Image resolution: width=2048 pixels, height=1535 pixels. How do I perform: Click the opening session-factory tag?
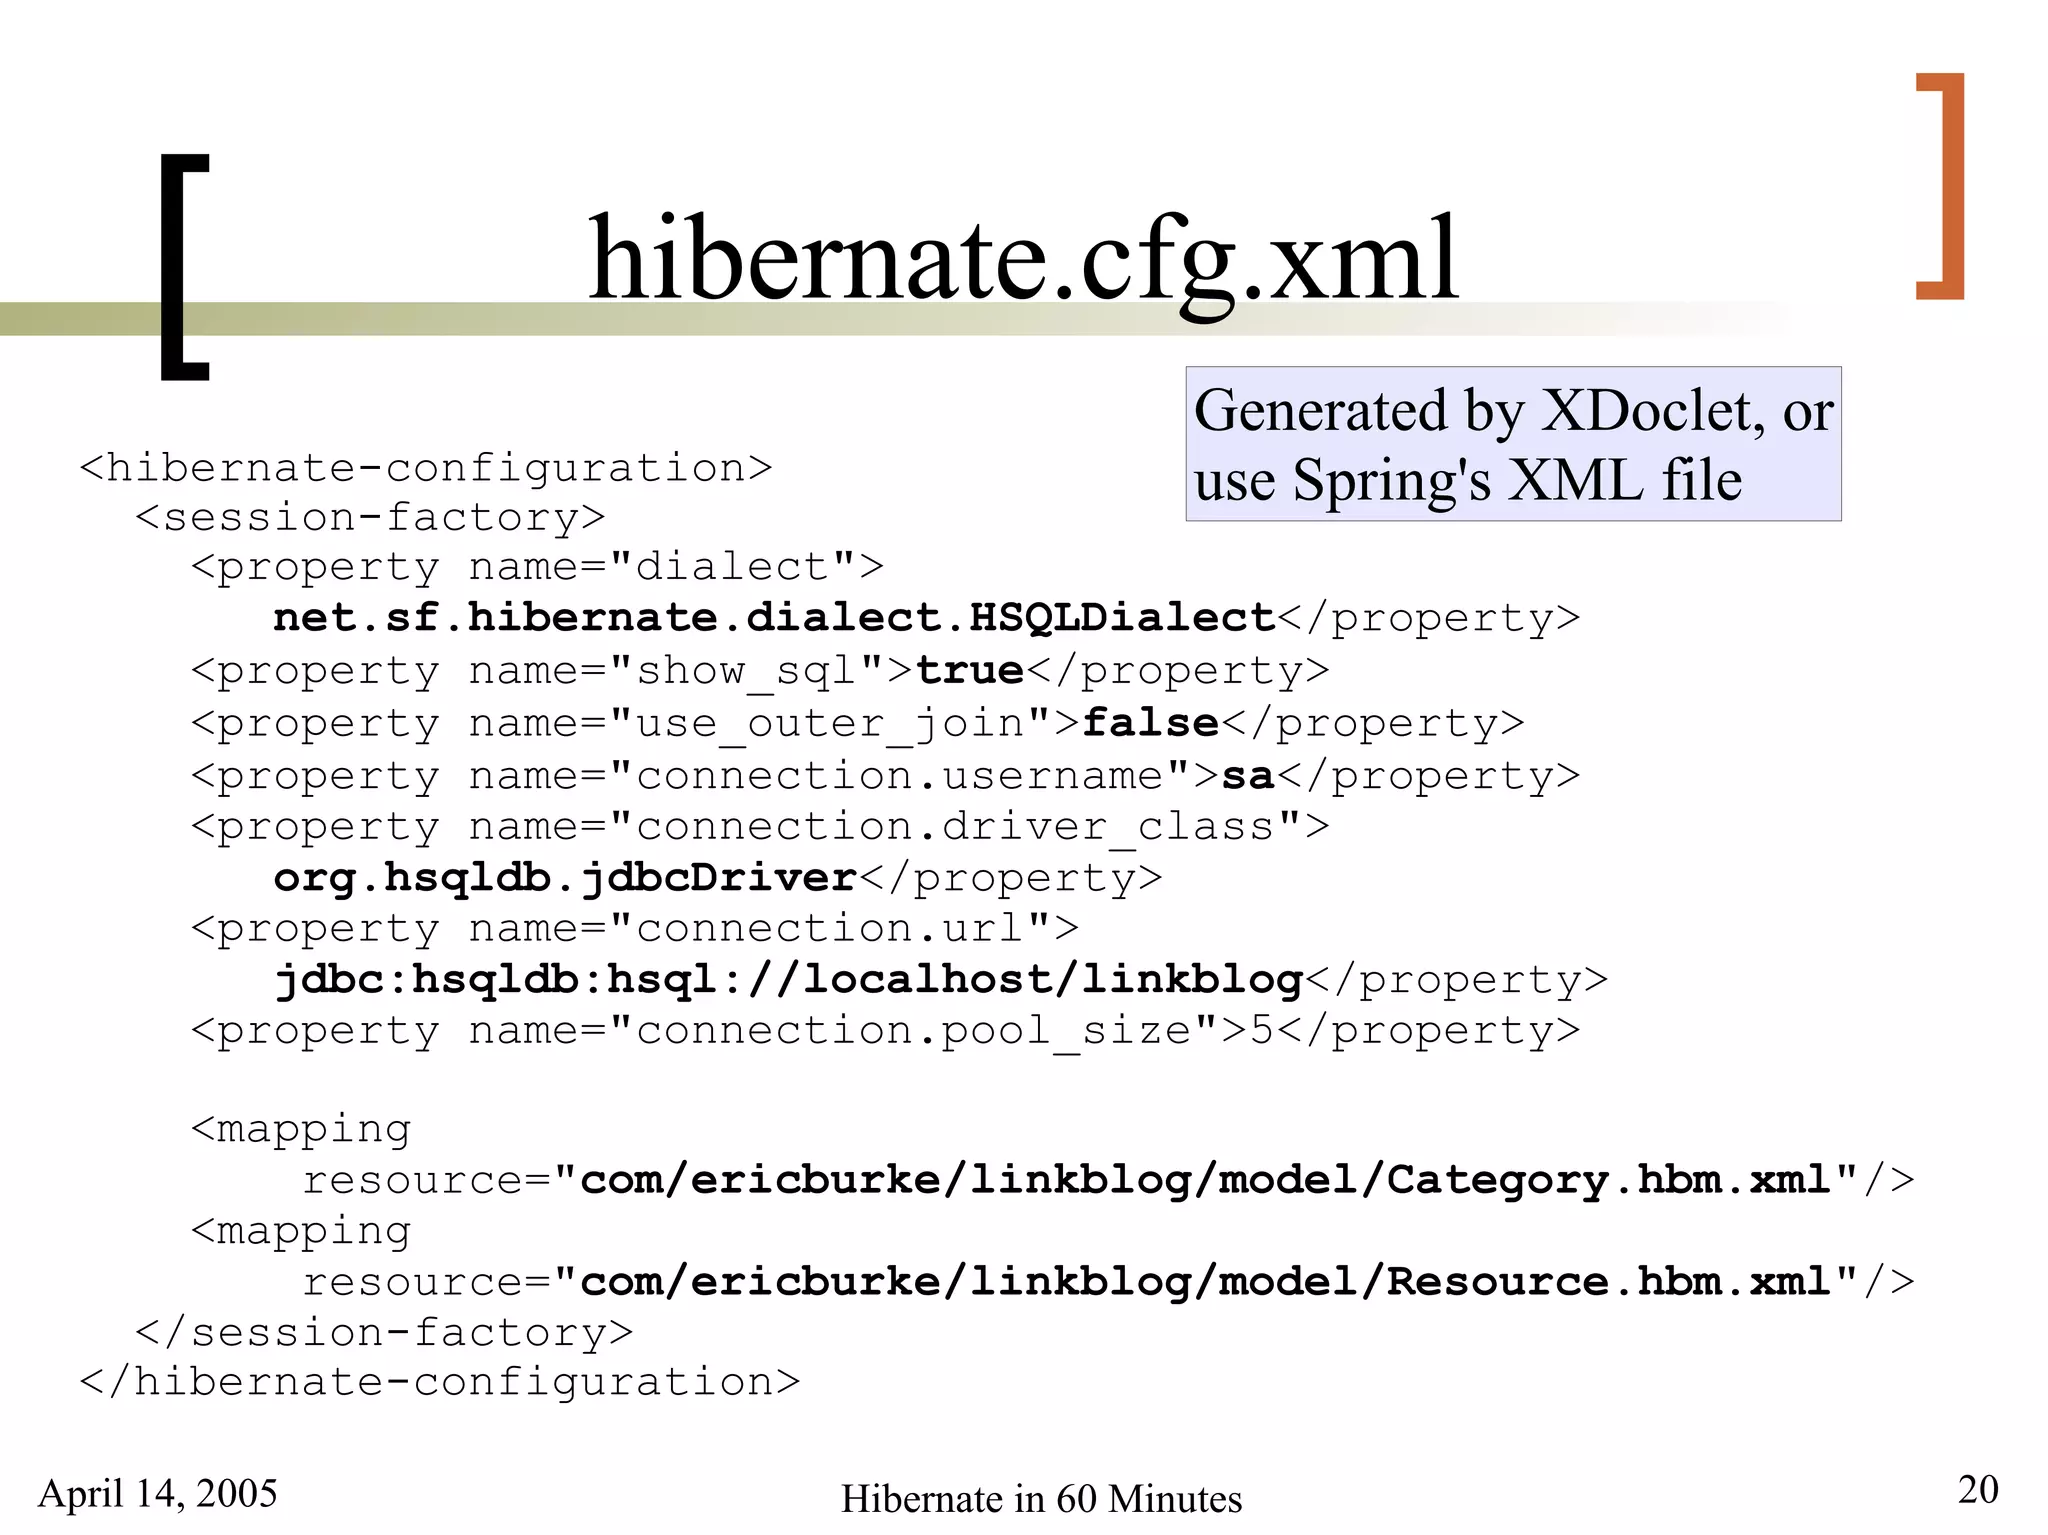(370, 517)
